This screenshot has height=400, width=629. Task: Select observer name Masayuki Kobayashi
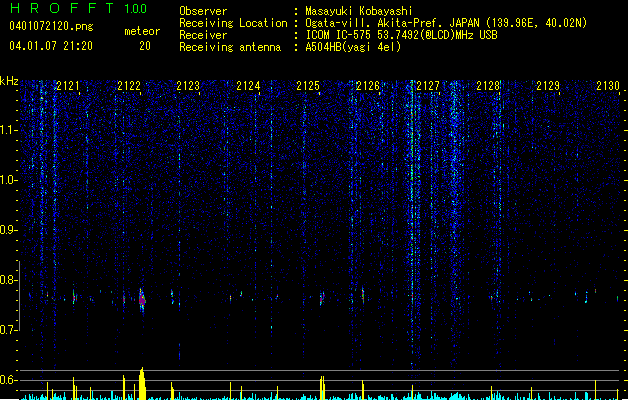[359, 11]
